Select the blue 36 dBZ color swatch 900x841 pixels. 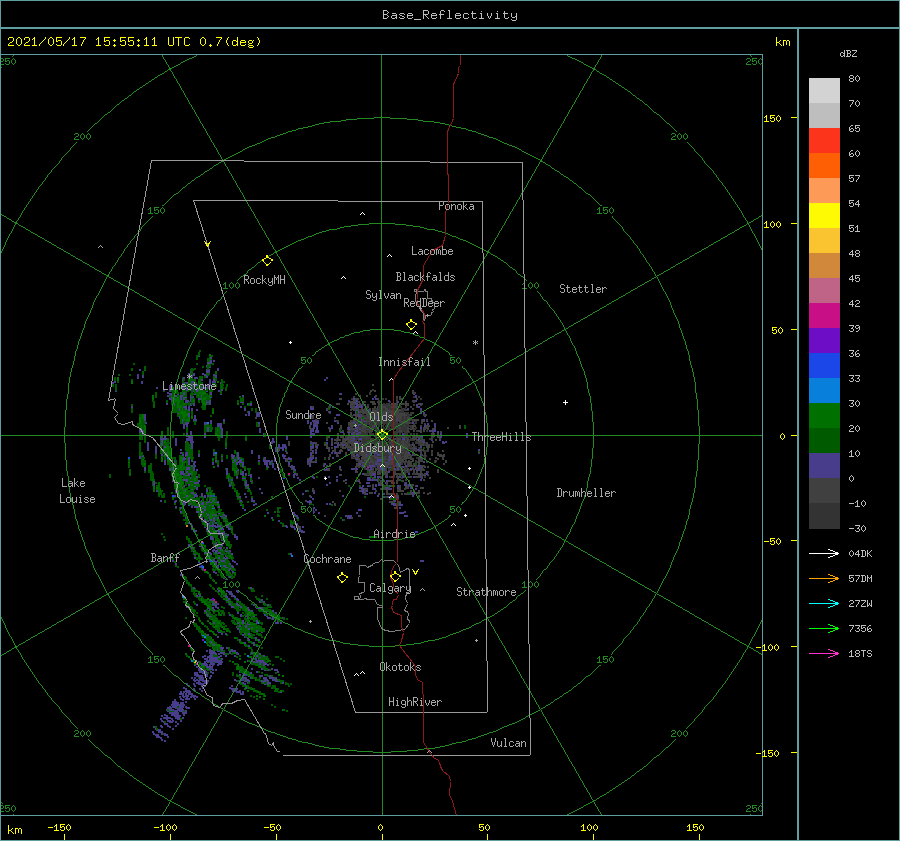824,366
